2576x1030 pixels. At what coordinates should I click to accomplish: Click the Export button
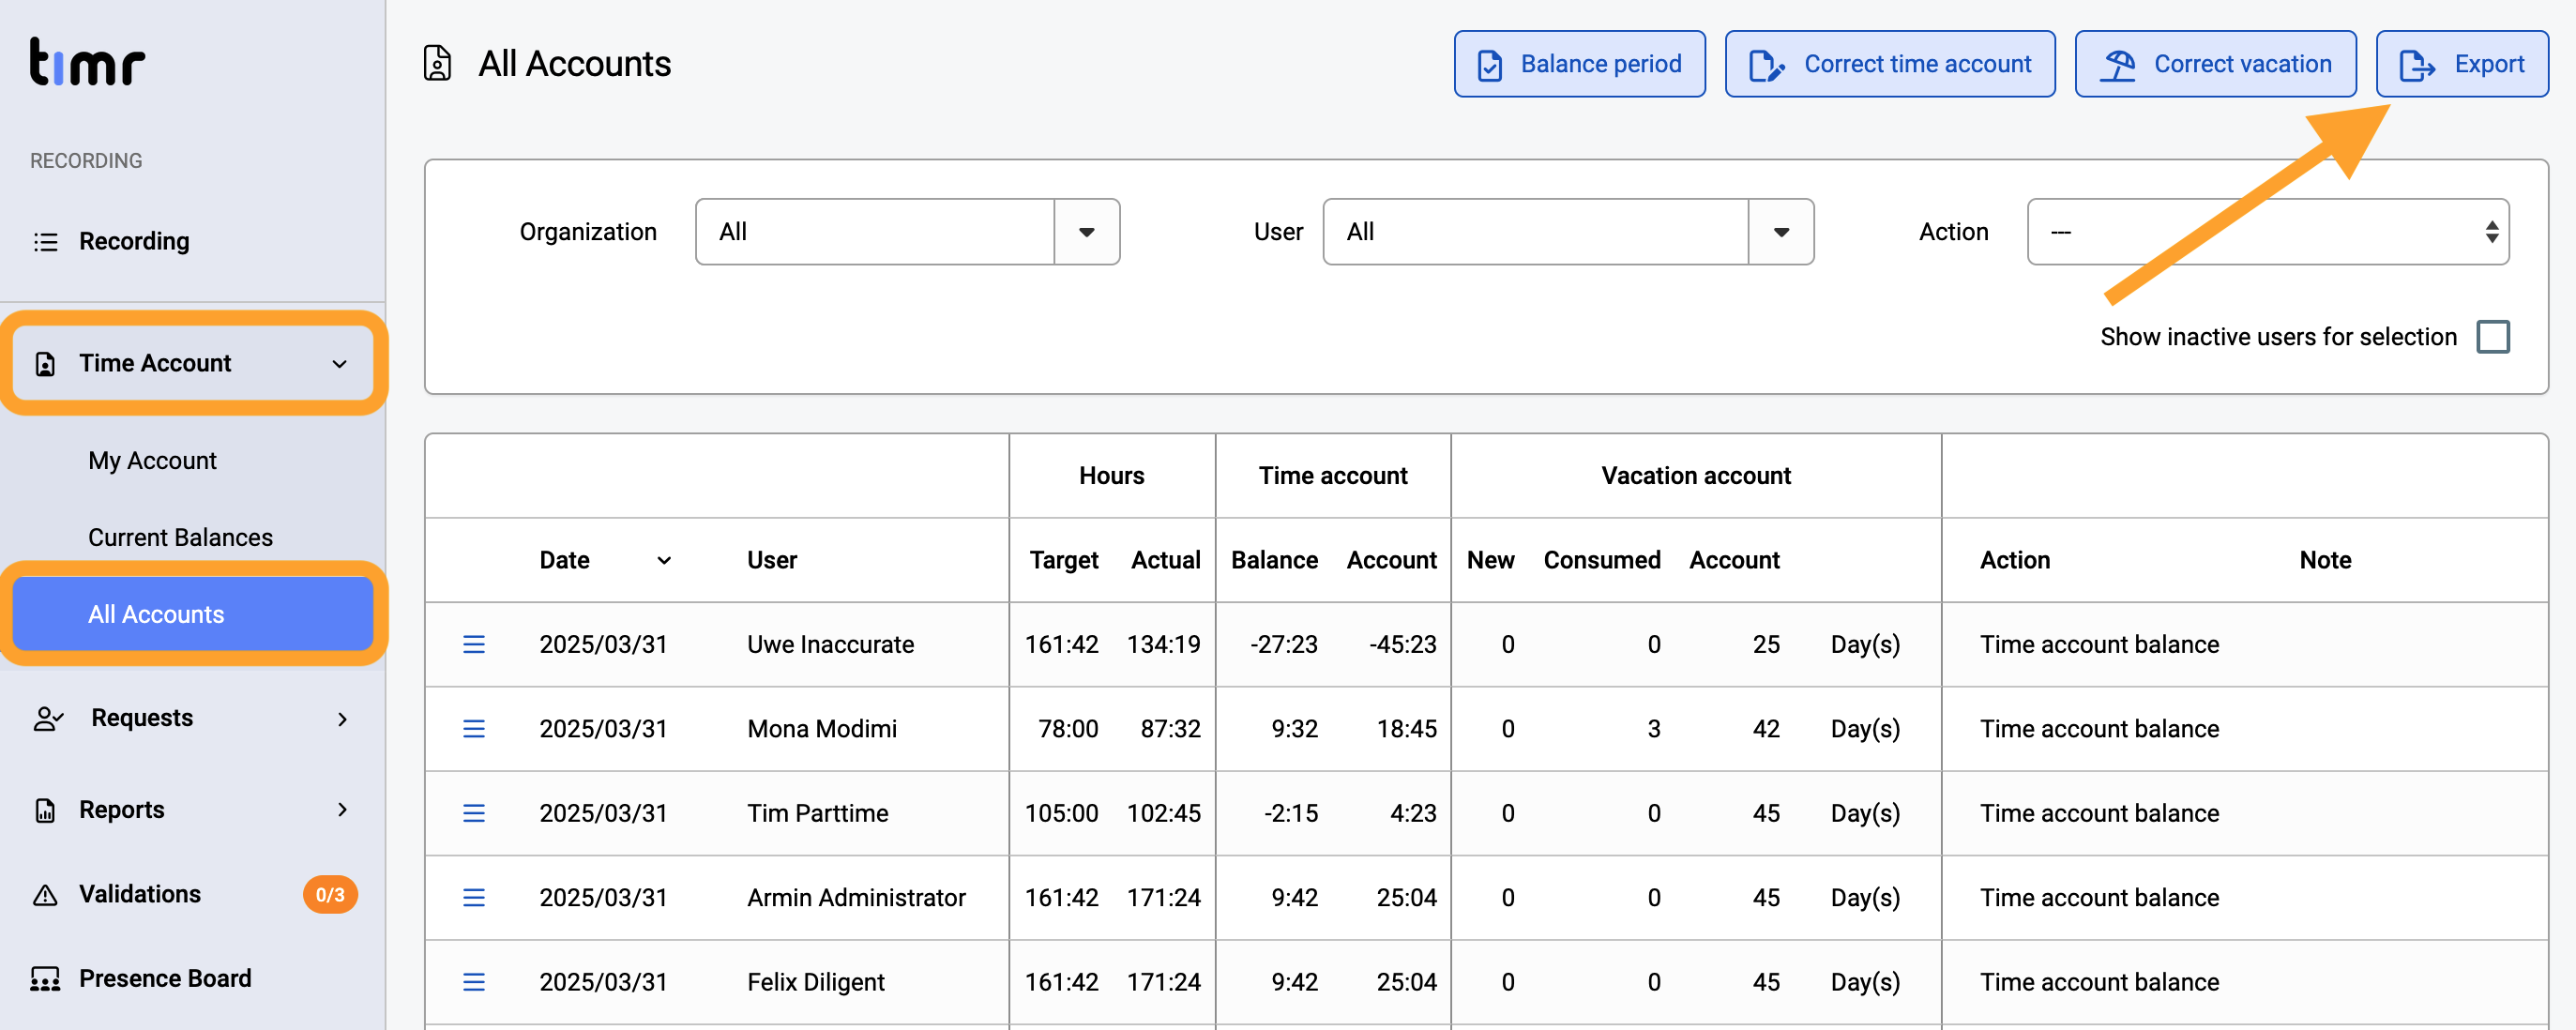click(2462, 64)
